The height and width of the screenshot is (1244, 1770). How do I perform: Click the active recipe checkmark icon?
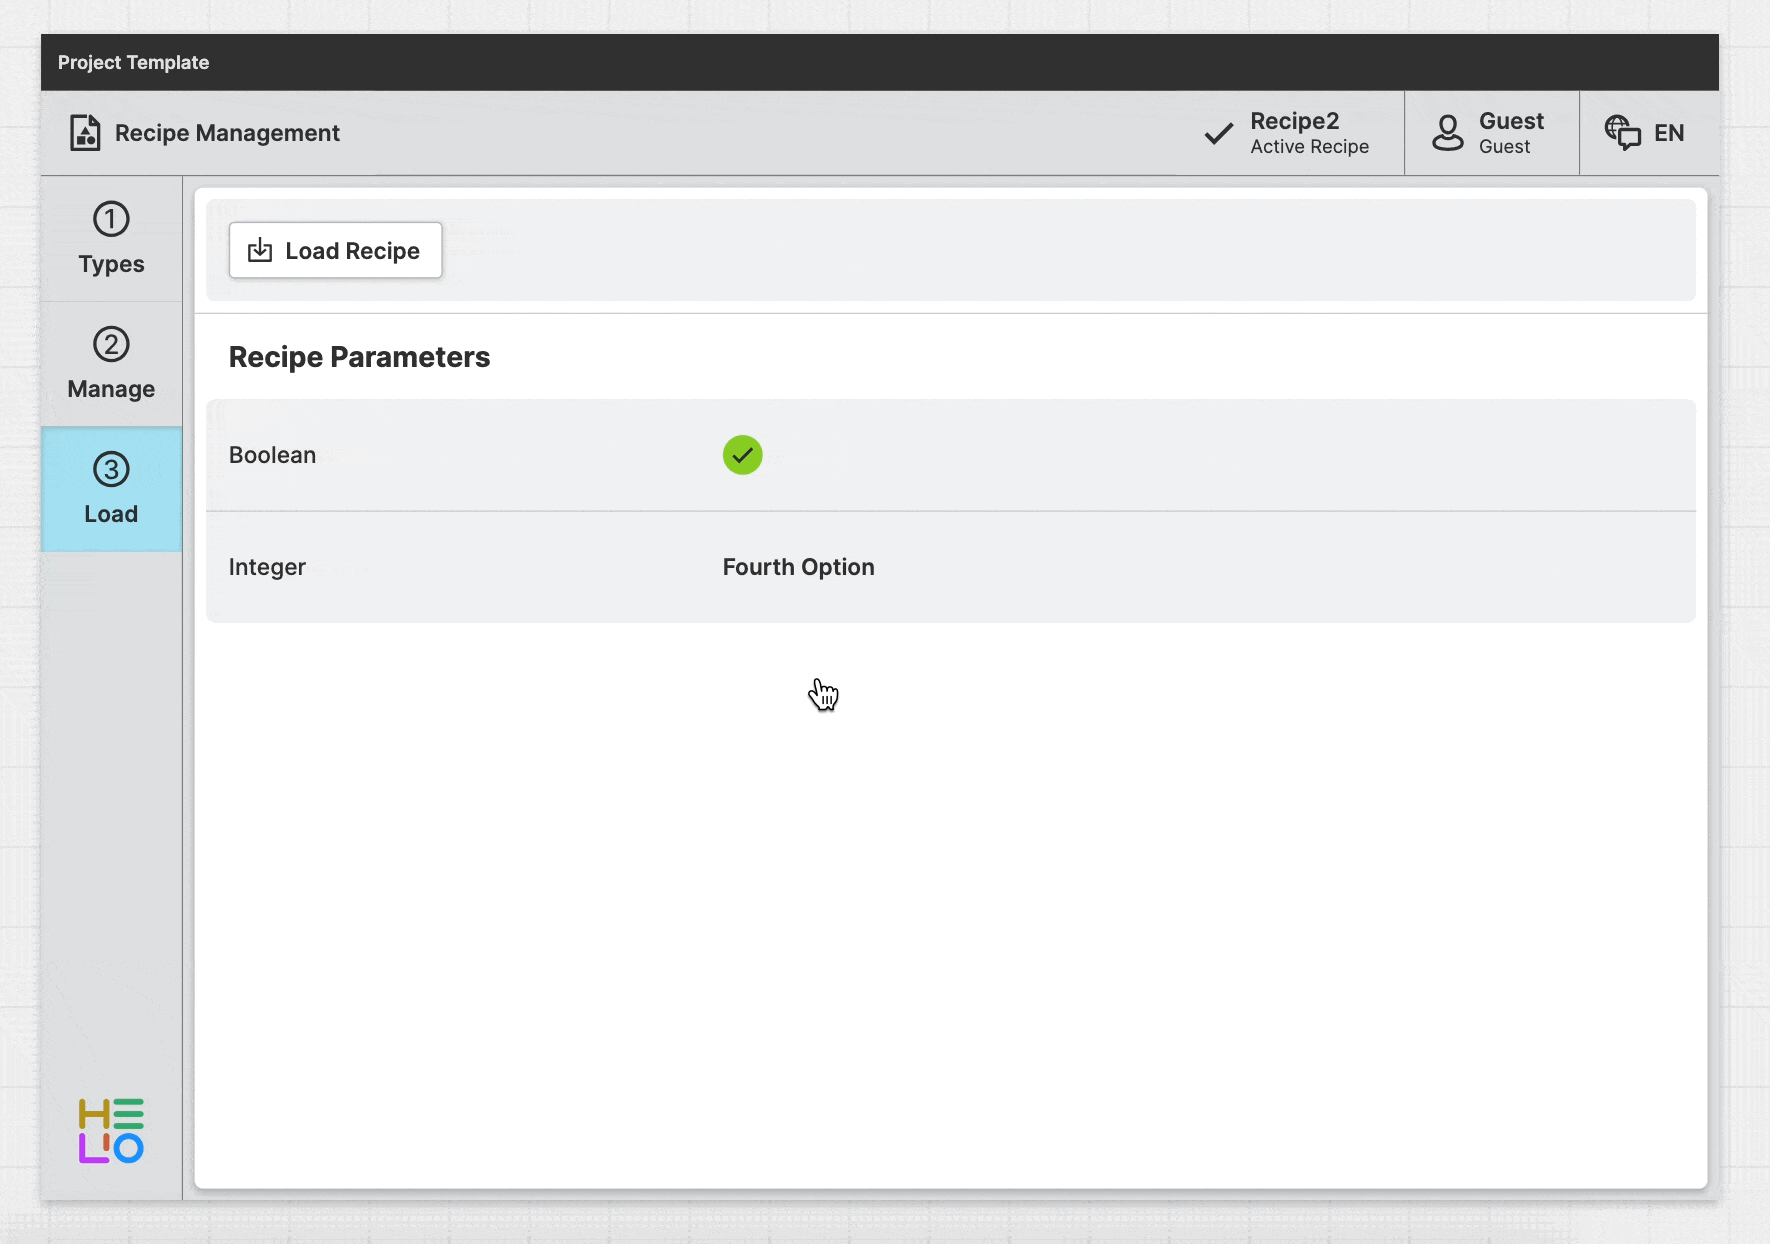(1218, 133)
